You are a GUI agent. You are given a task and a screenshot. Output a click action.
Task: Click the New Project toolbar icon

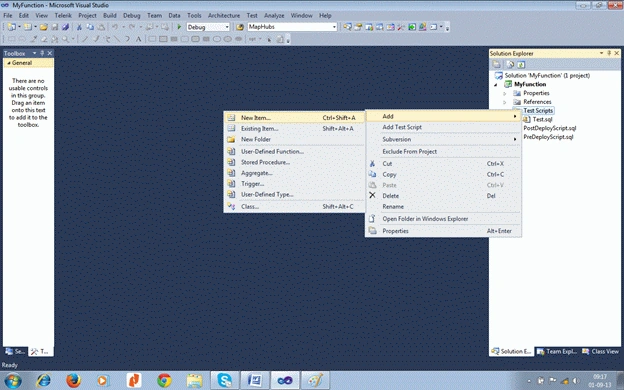12,27
